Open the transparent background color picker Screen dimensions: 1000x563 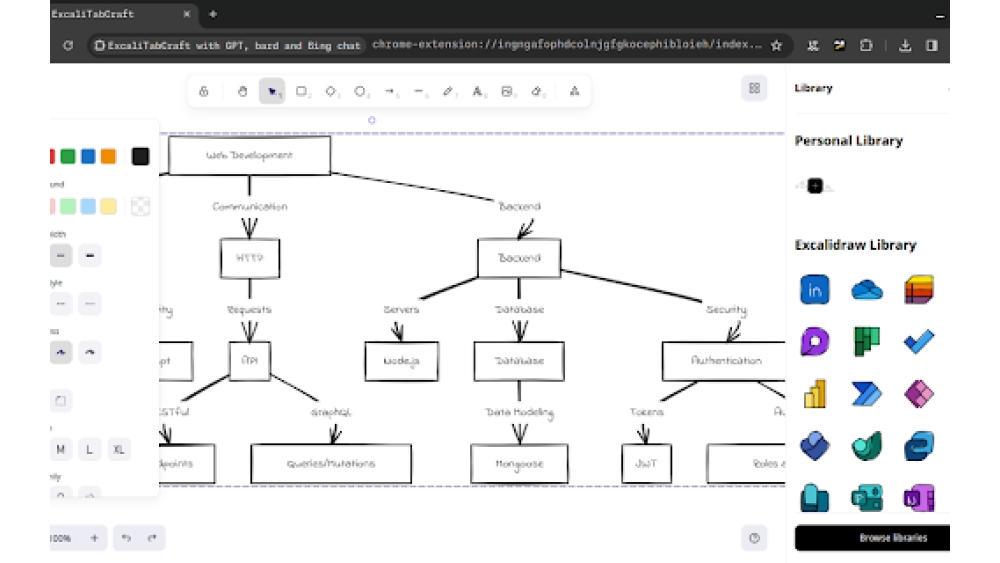(x=141, y=206)
